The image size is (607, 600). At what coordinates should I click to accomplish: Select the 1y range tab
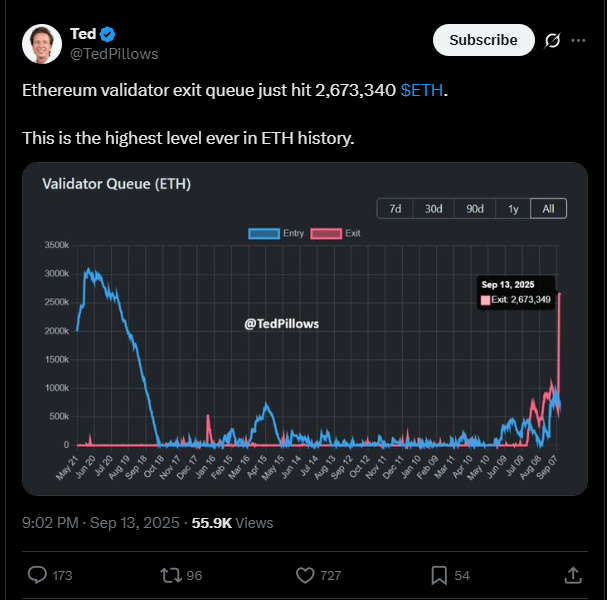click(x=513, y=209)
